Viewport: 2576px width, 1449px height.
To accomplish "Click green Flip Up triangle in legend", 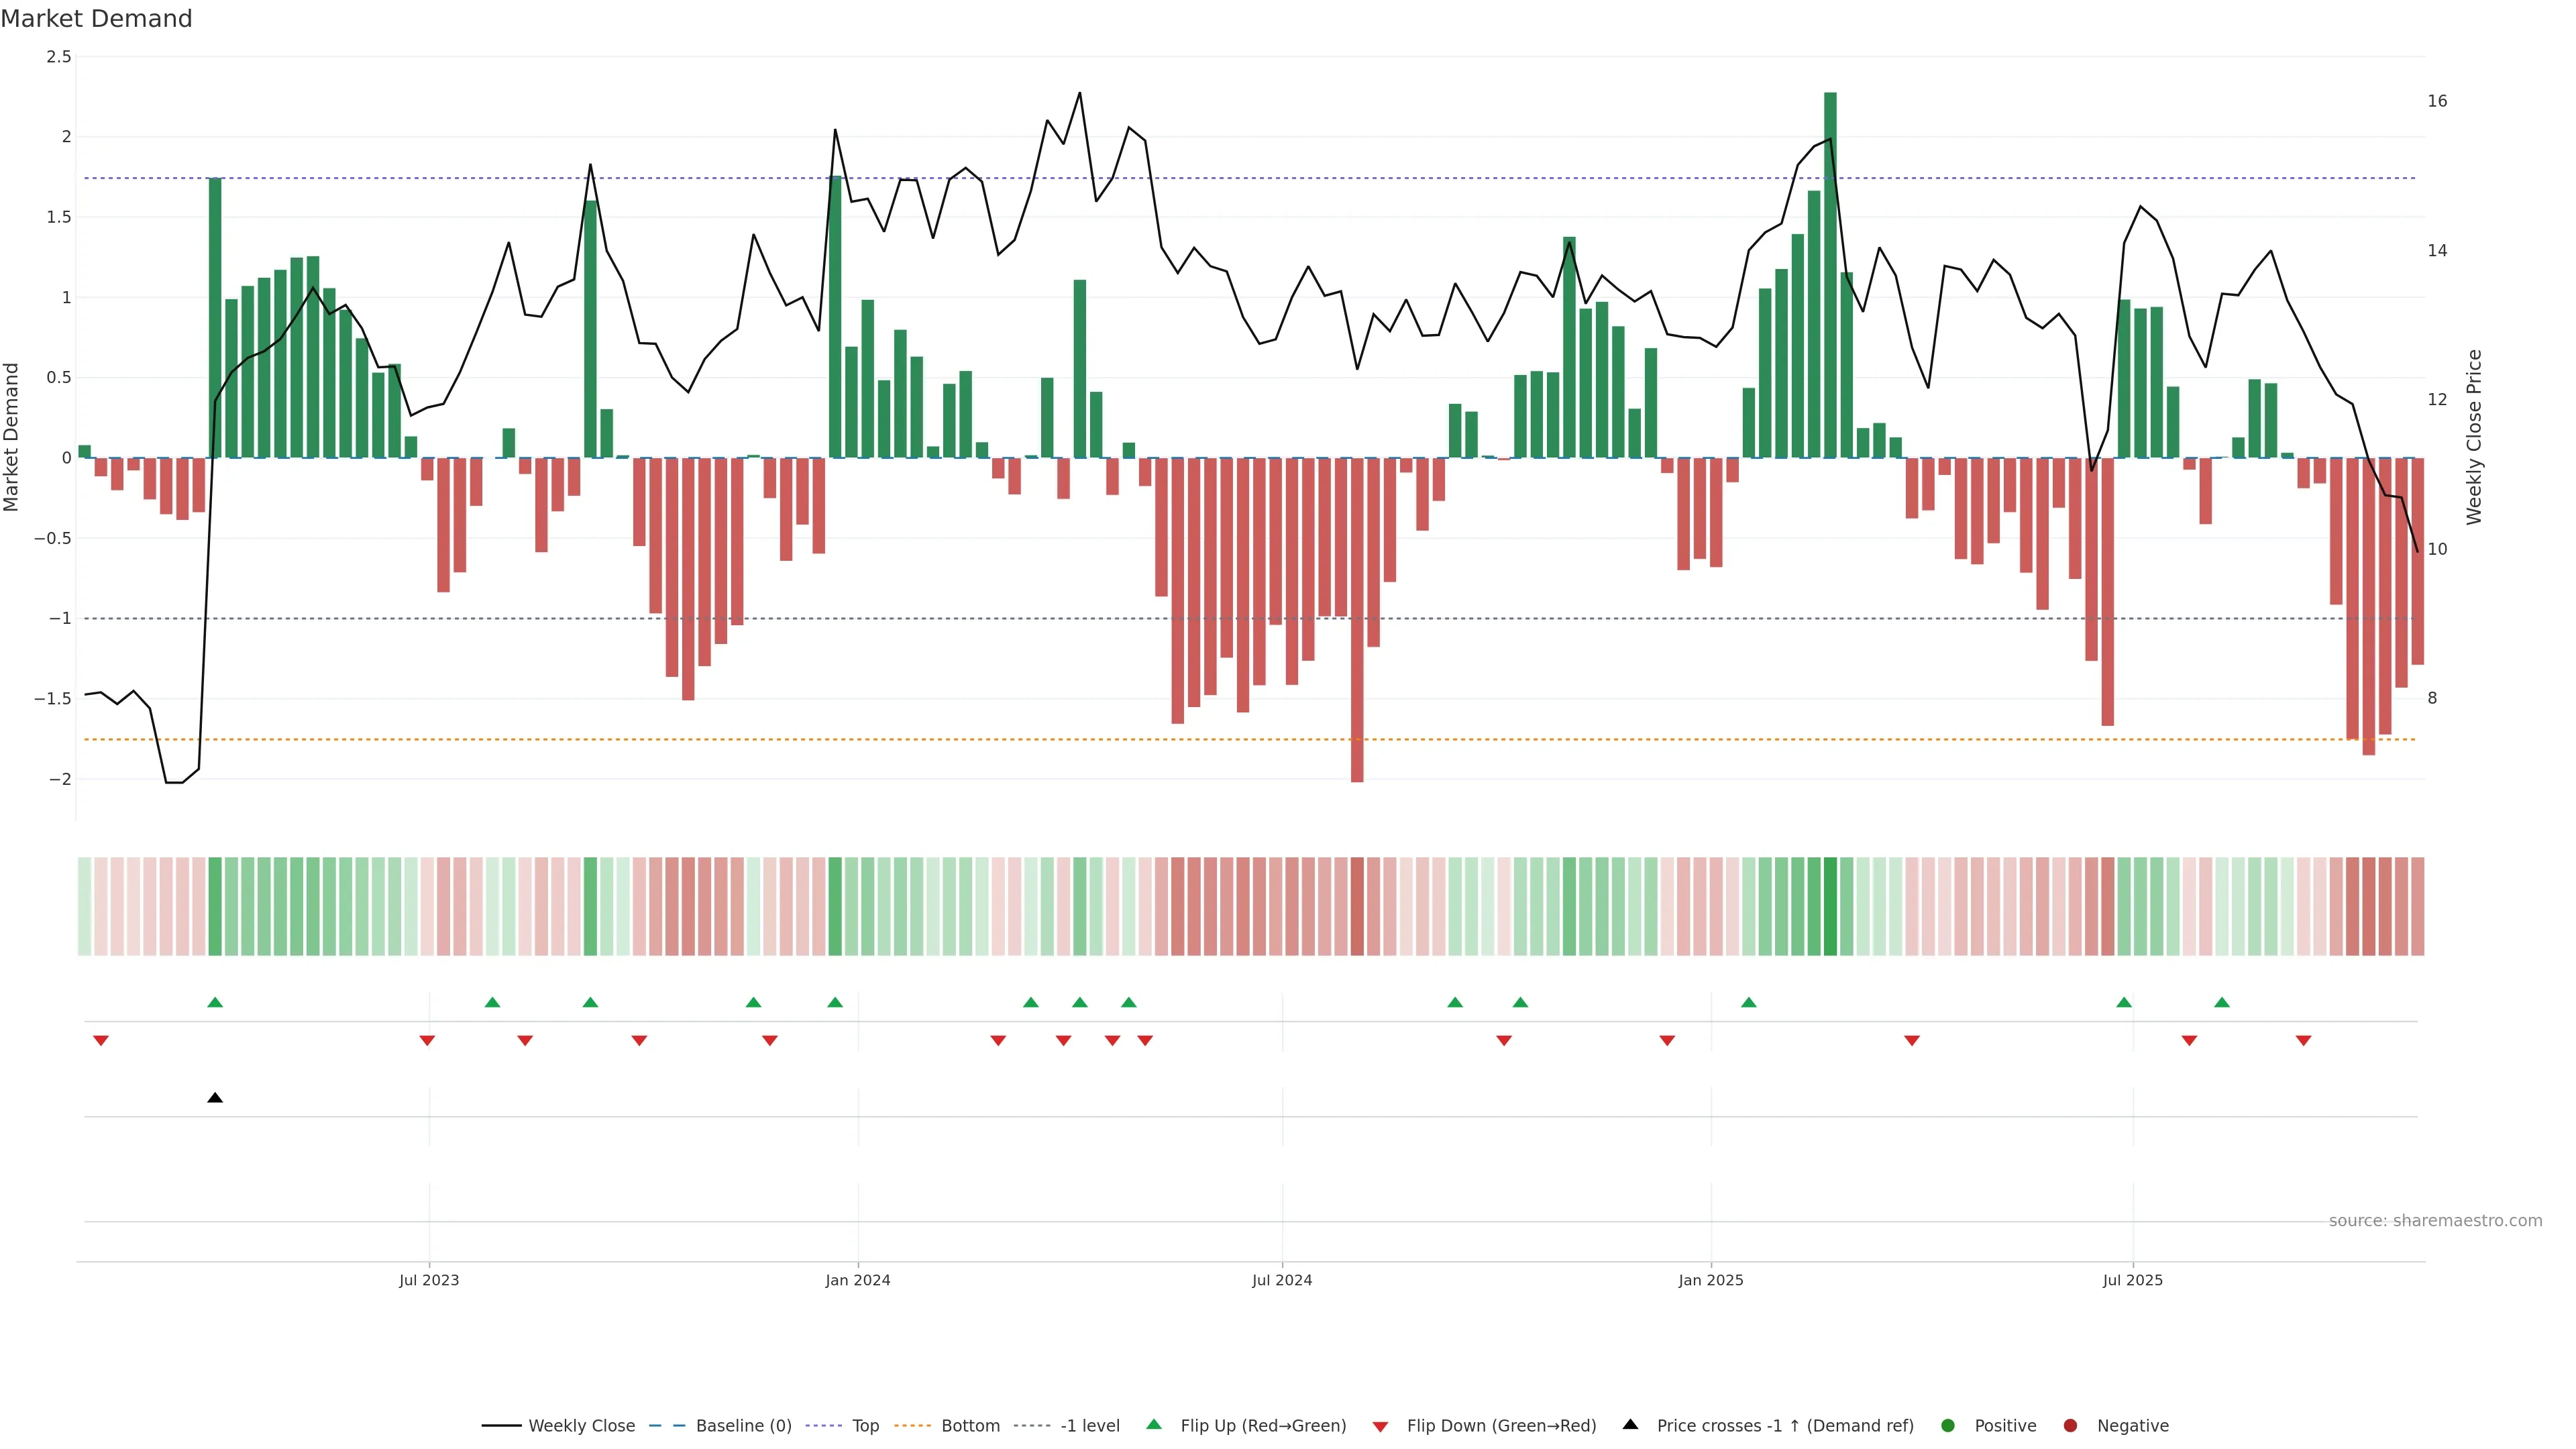I will (x=1154, y=1425).
